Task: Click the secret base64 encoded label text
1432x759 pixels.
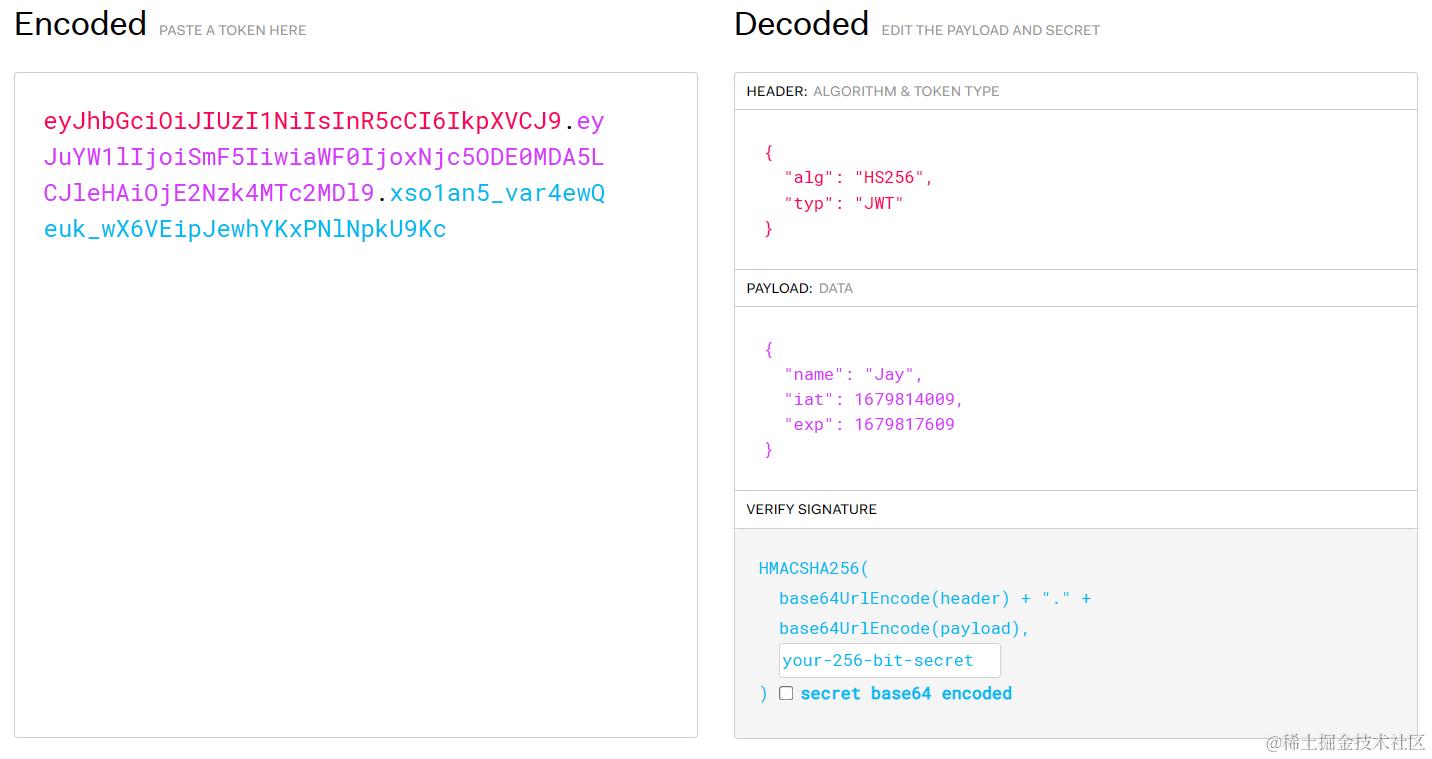Action: [x=906, y=693]
